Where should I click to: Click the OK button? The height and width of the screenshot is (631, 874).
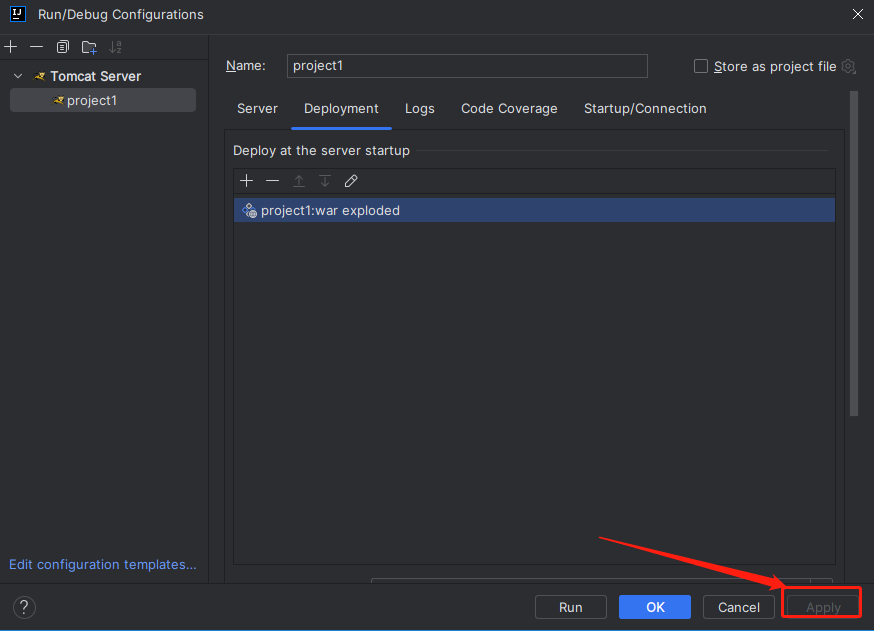coord(654,607)
